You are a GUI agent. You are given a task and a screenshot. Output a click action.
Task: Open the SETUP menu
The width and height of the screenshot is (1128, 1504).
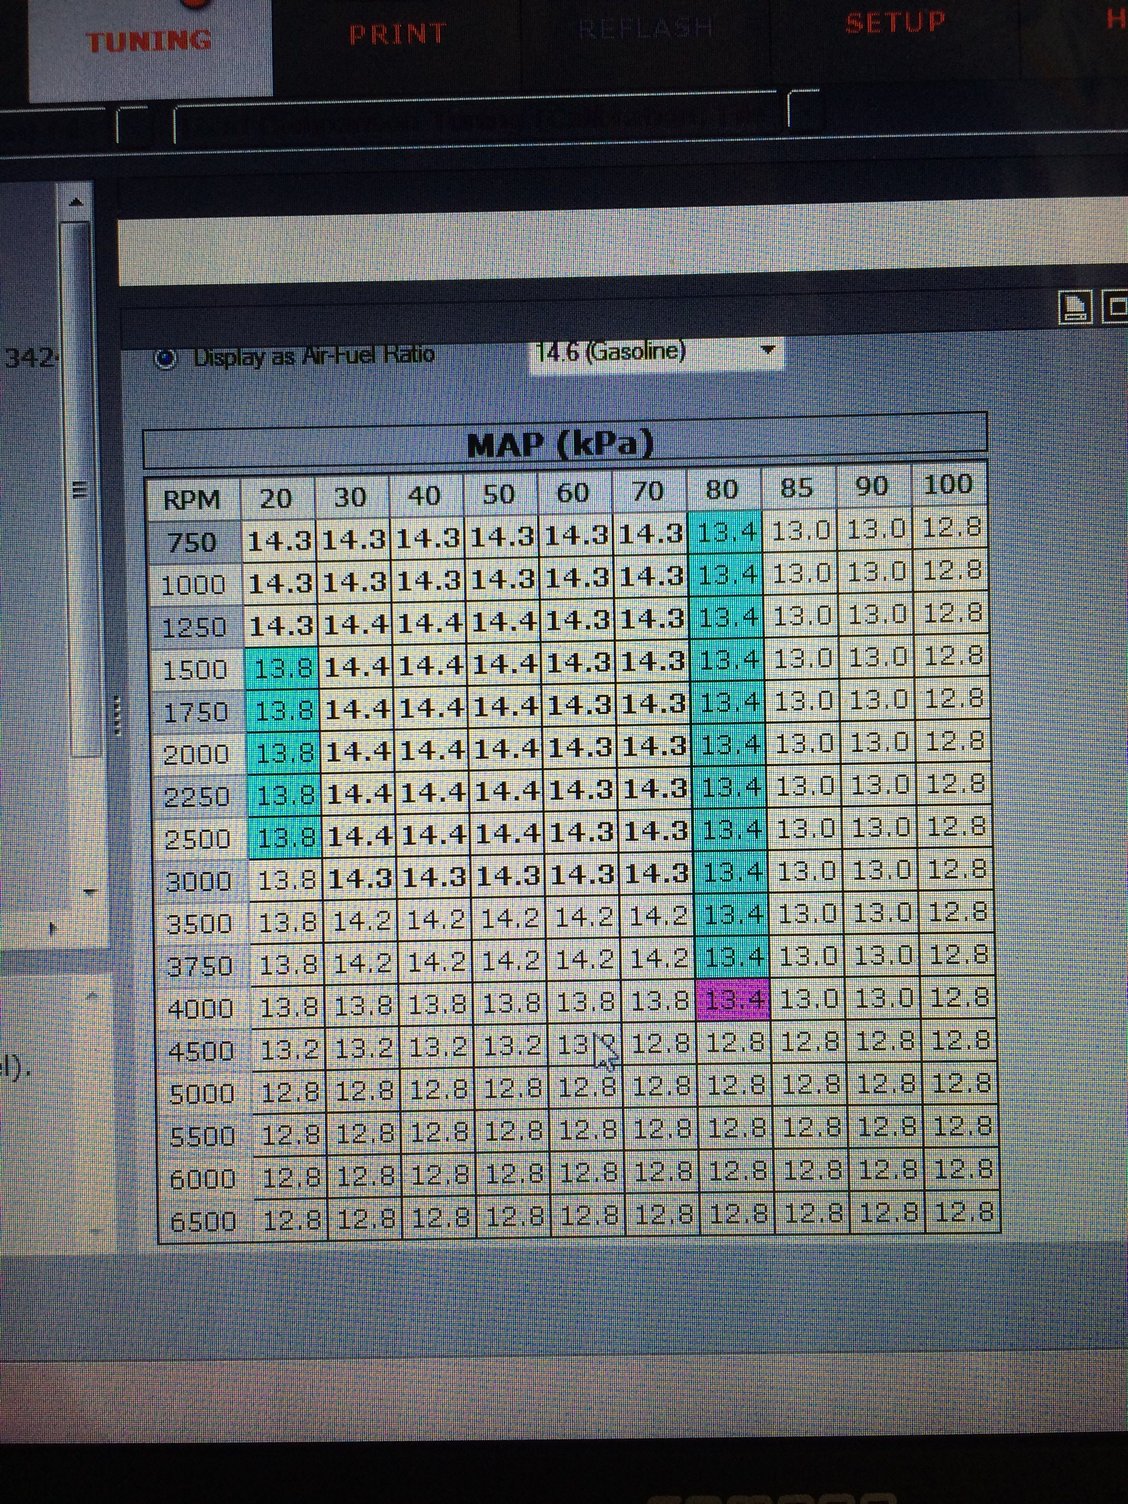[895, 23]
